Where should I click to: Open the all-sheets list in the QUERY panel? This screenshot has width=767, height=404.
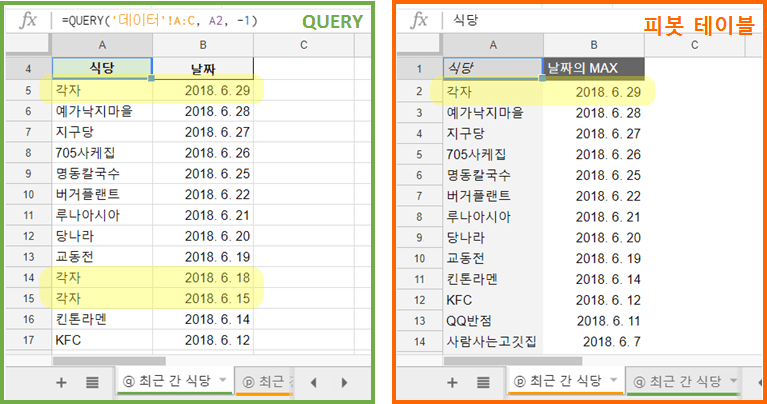coord(92,381)
